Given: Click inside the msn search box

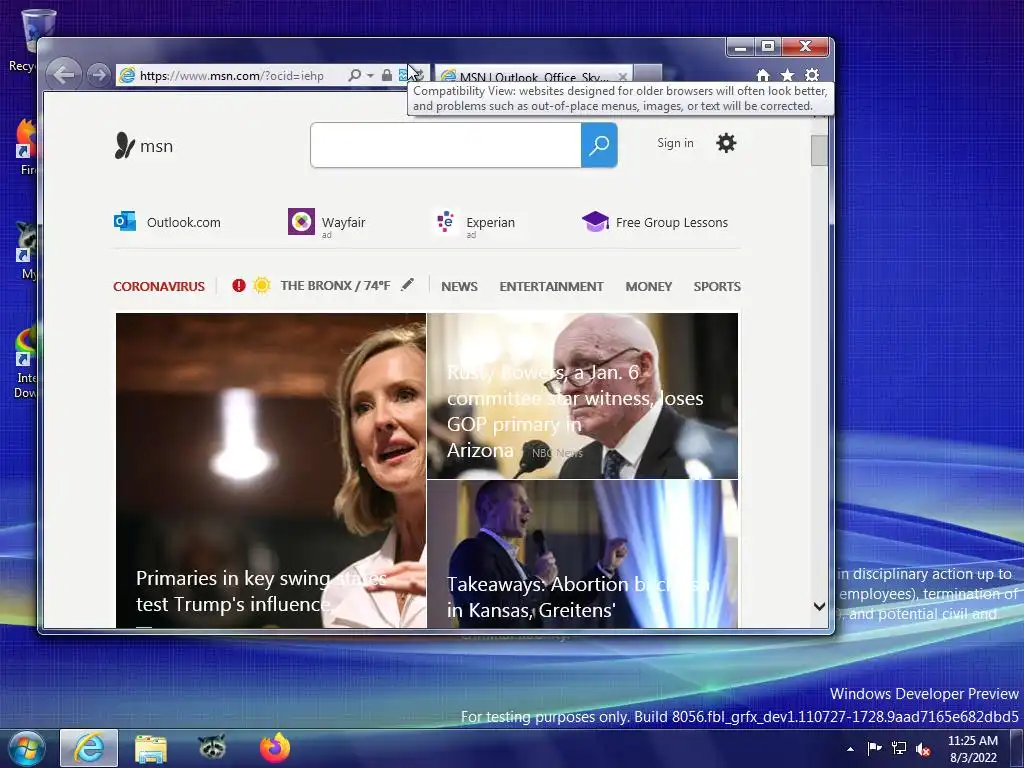Looking at the screenshot, I should 445,145.
